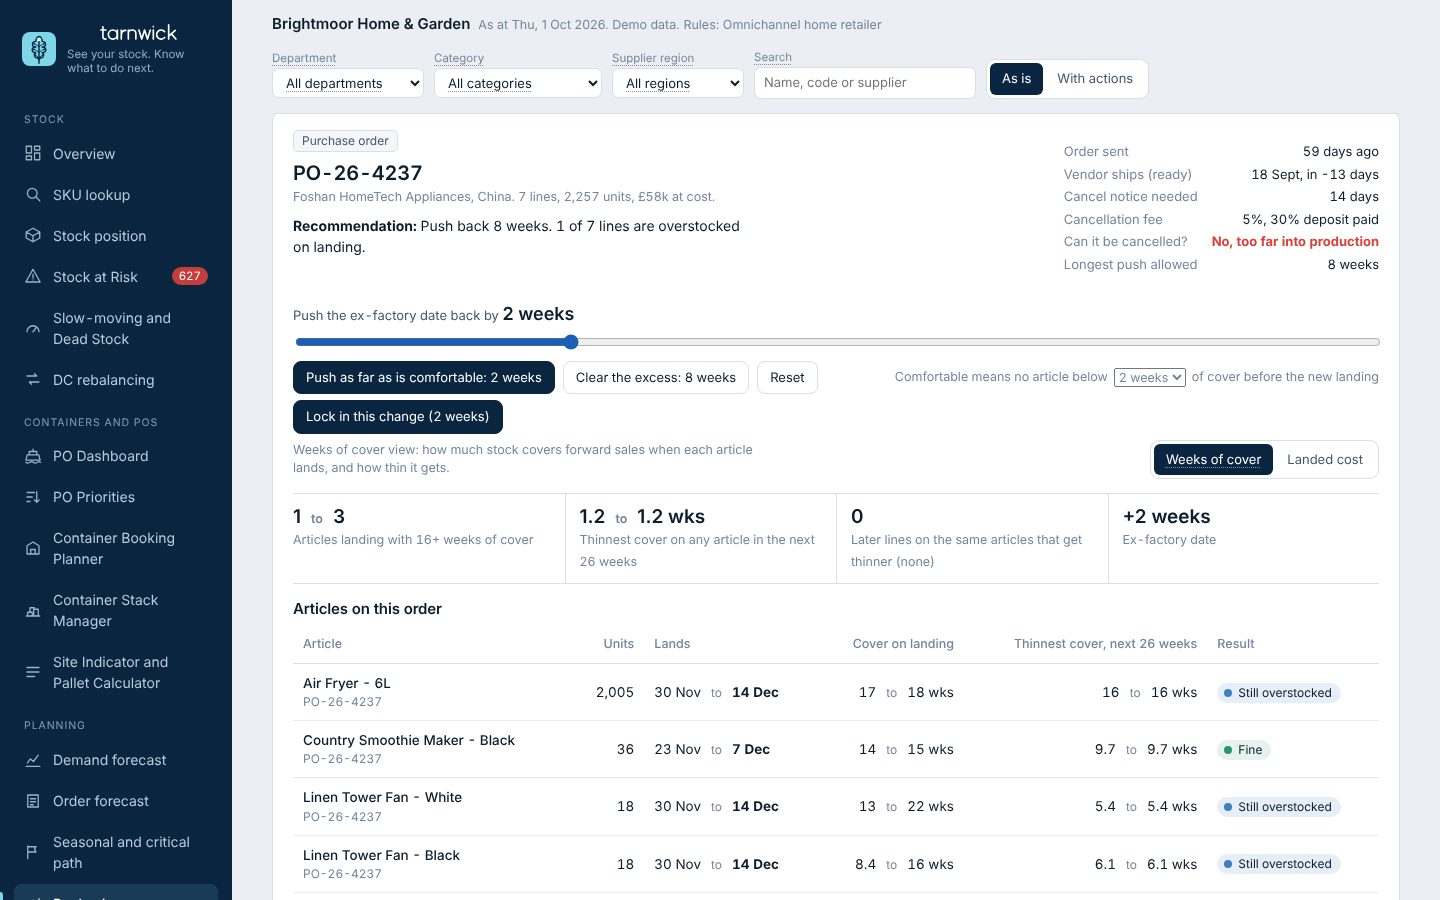Open the All departments dropdown

(348, 83)
